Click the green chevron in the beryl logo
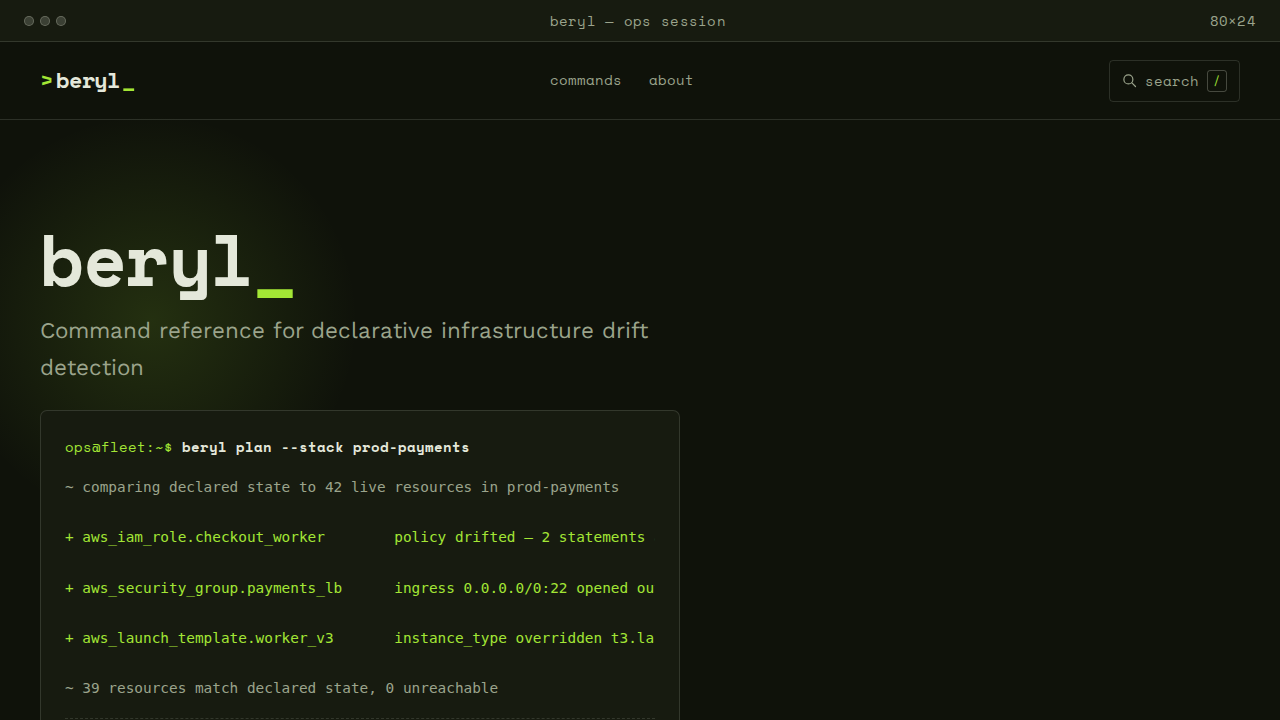This screenshot has width=1280, height=720. [46, 80]
